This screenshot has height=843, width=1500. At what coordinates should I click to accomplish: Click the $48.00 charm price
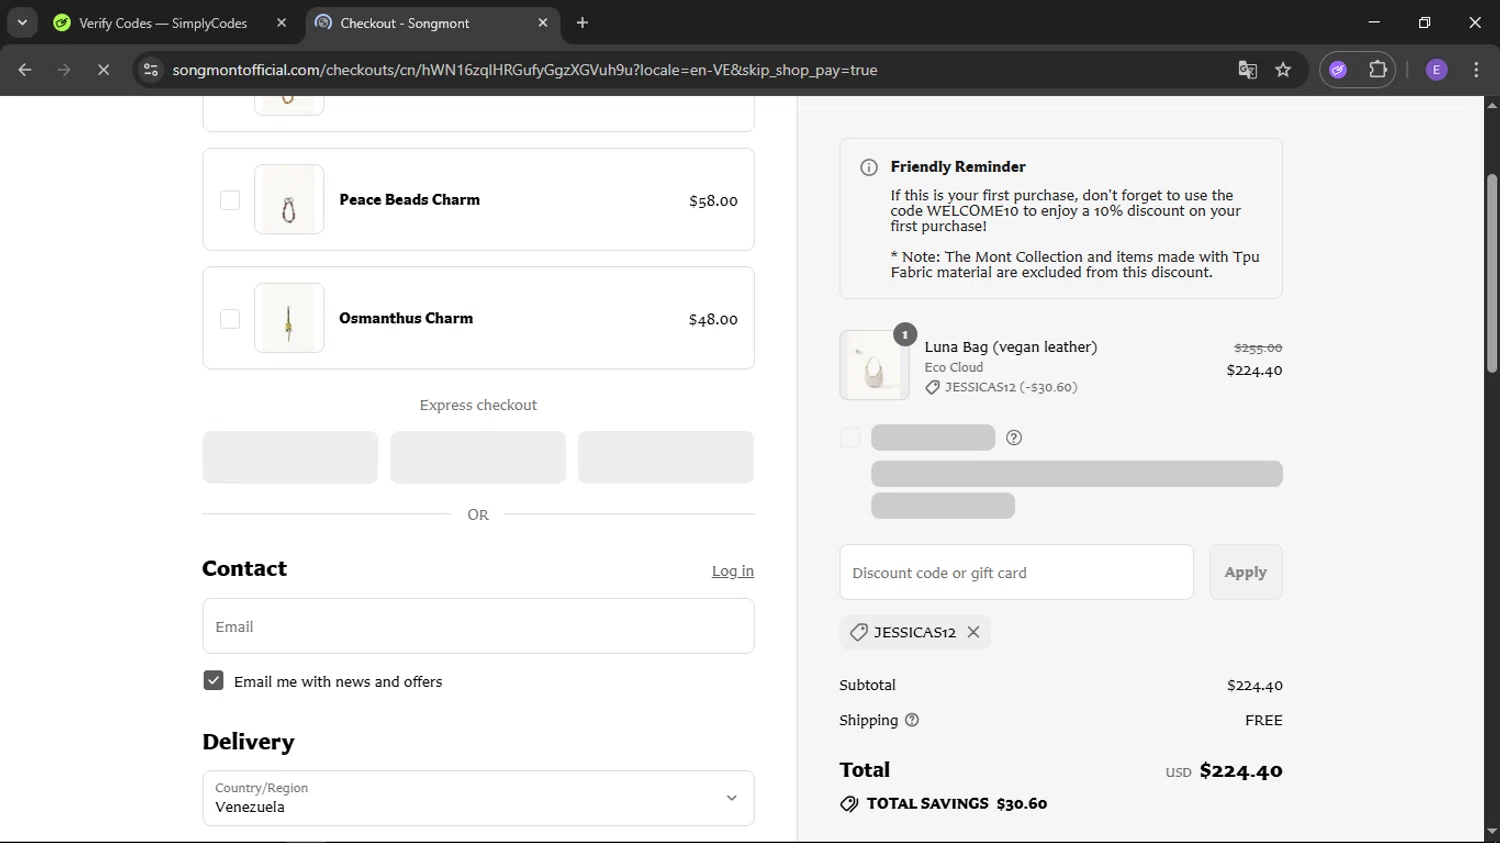[713, 320]
